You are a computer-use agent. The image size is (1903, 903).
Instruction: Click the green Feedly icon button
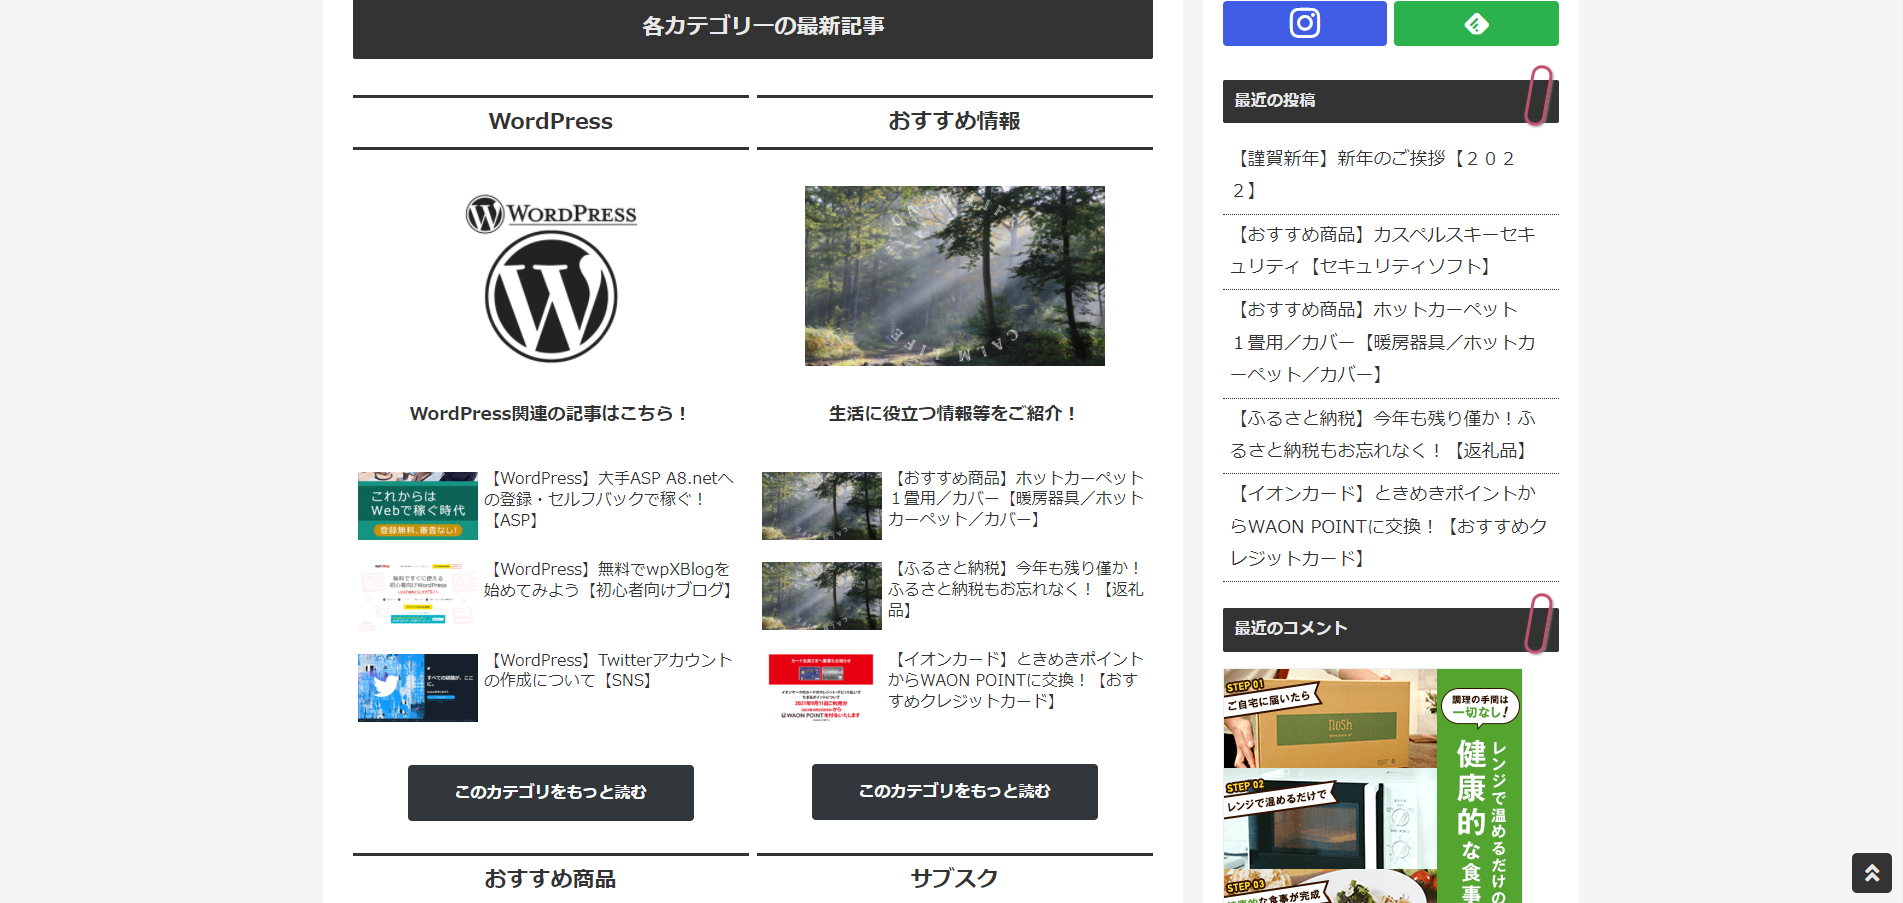(x=1475, y=23)
